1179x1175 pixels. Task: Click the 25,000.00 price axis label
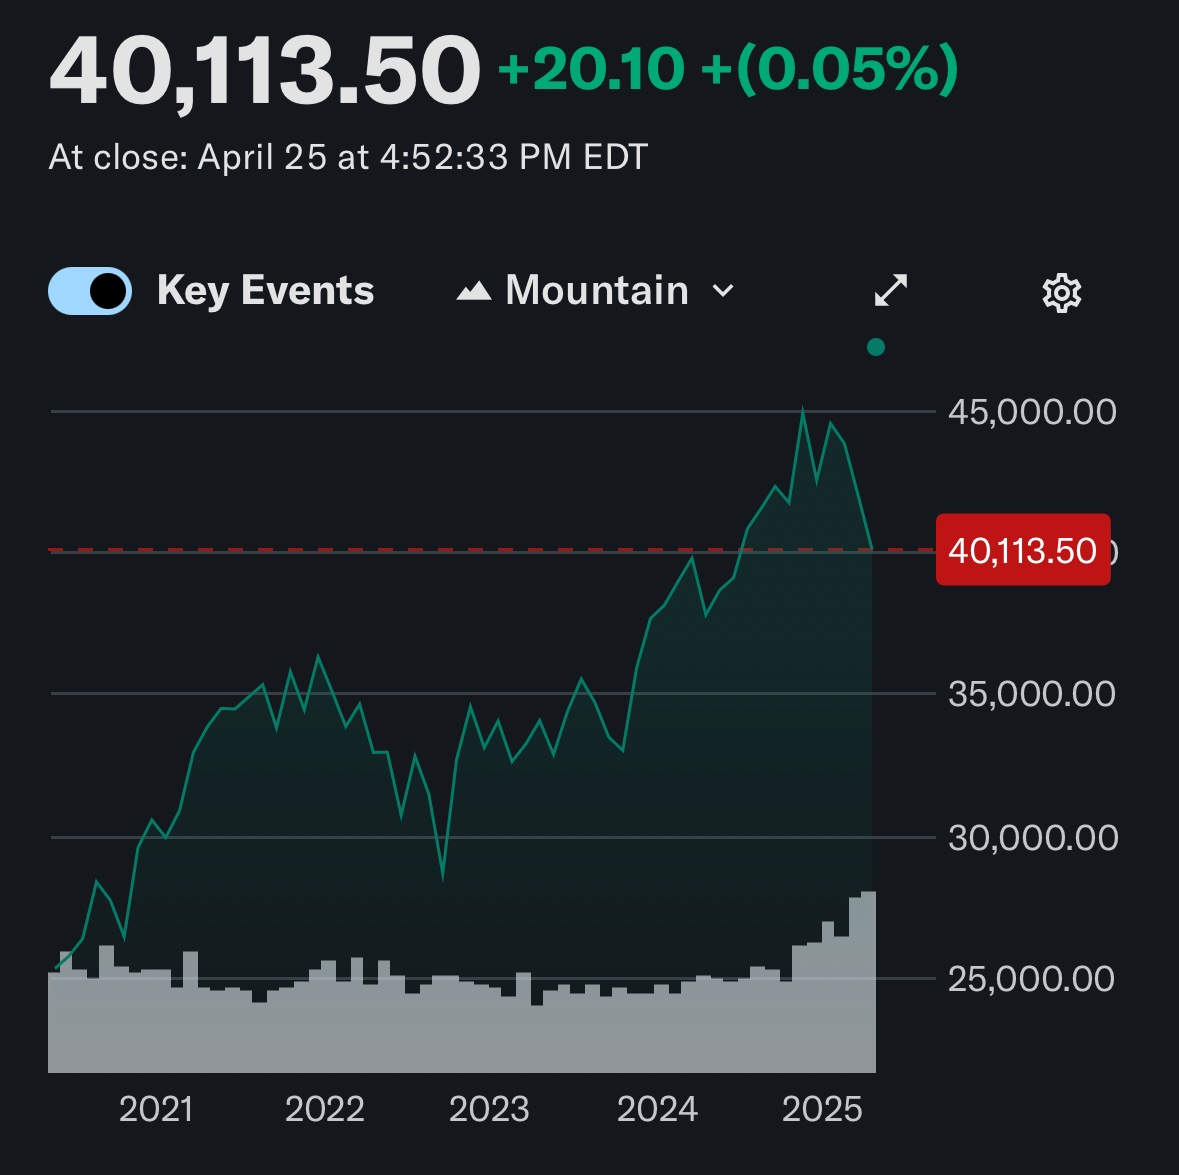point(1032,978)
